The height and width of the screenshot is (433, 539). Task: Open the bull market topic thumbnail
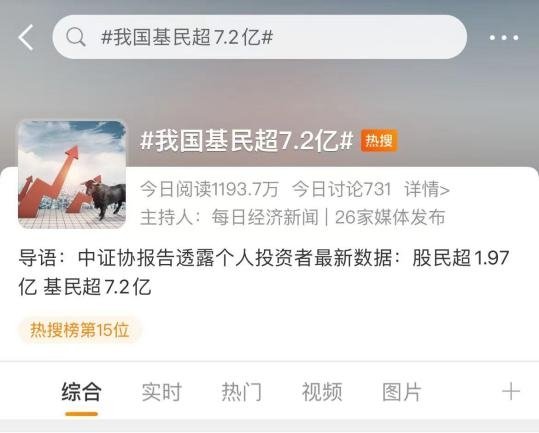[72, 174]
